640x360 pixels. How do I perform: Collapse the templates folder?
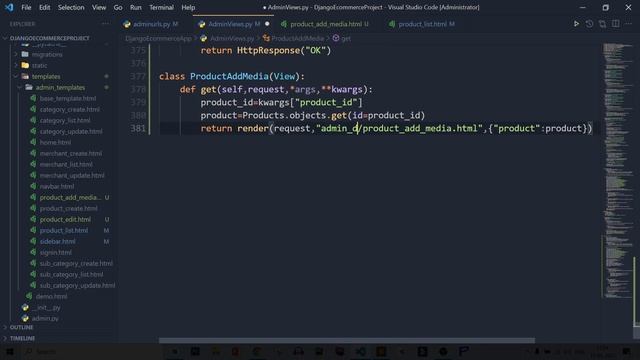tap(16, 76)
